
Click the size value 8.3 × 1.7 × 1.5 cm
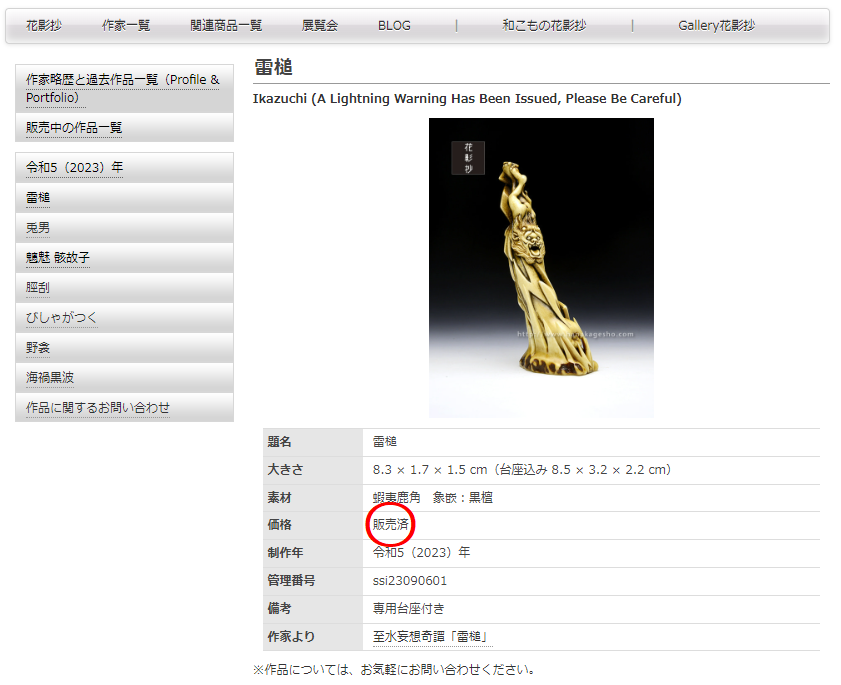point(522,470)
